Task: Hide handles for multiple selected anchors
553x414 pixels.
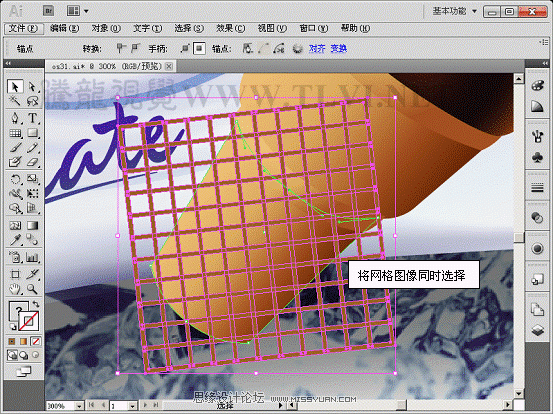Action: pyautogui.click(x=199, y=48)
